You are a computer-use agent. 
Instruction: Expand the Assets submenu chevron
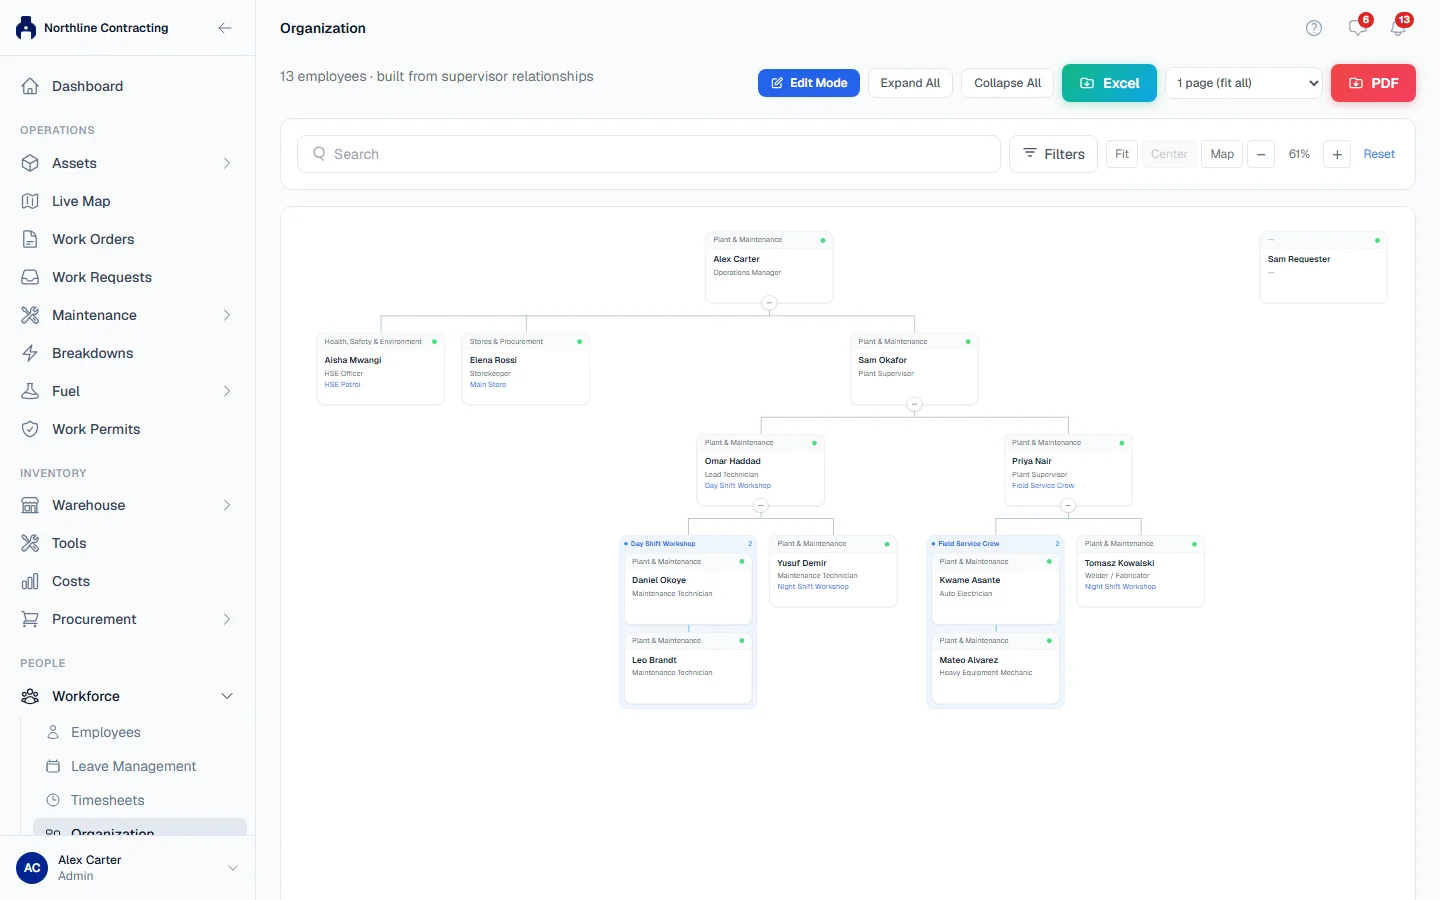click(227, 163)
